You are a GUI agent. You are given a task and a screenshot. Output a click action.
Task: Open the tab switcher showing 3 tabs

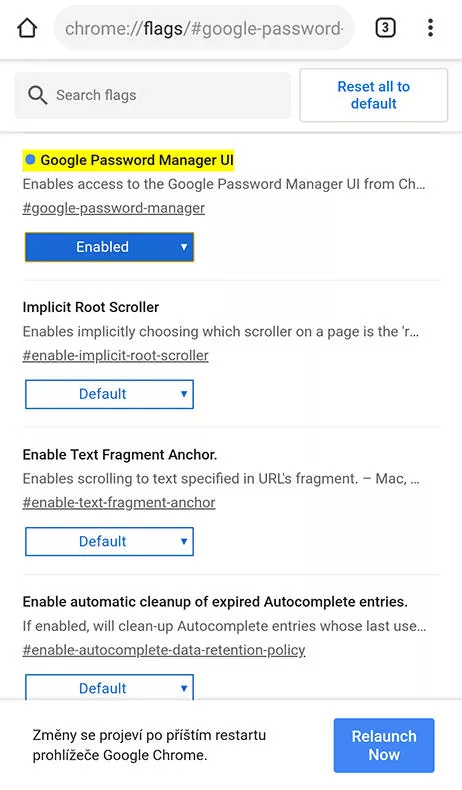[x=385, y=28]
